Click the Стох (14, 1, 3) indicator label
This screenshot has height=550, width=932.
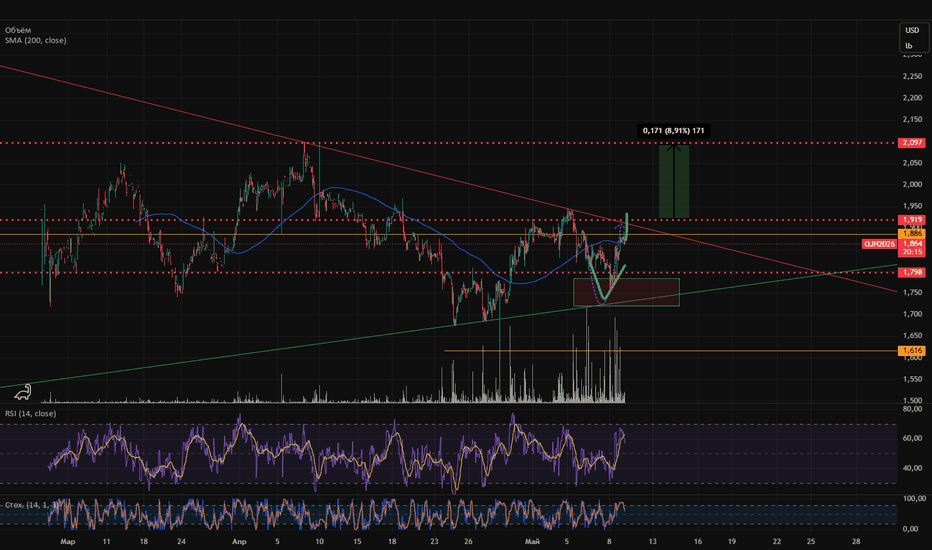[32, 505]
